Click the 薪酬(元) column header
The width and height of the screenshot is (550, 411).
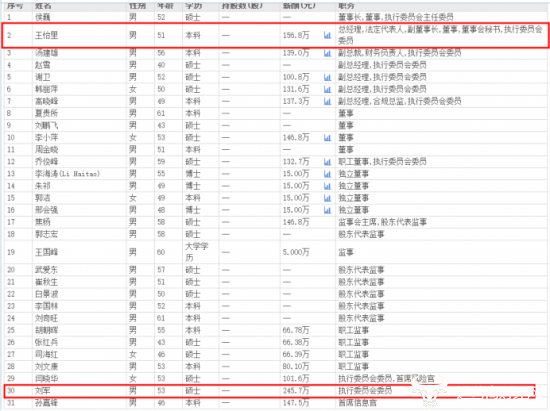coord(299,5)
